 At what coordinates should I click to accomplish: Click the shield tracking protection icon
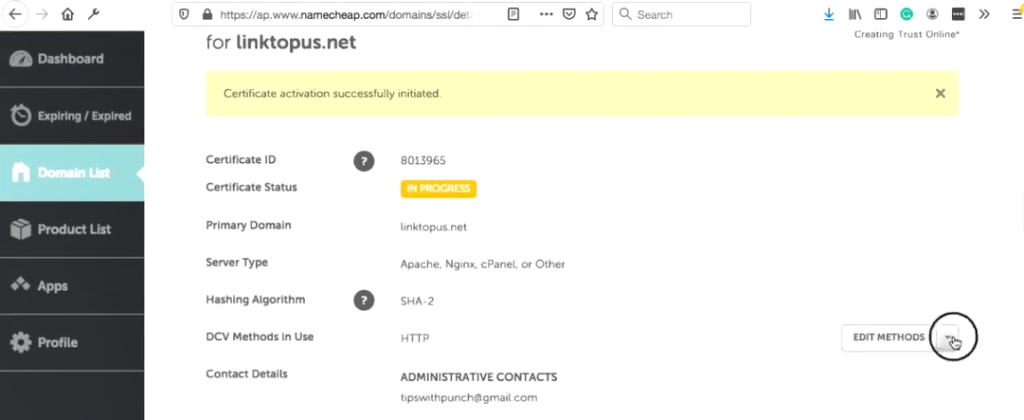184,14
